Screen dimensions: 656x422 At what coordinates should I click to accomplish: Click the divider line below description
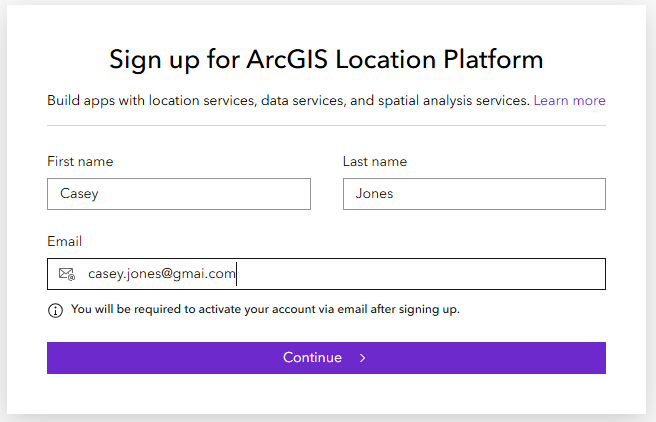tap(326, 125)
